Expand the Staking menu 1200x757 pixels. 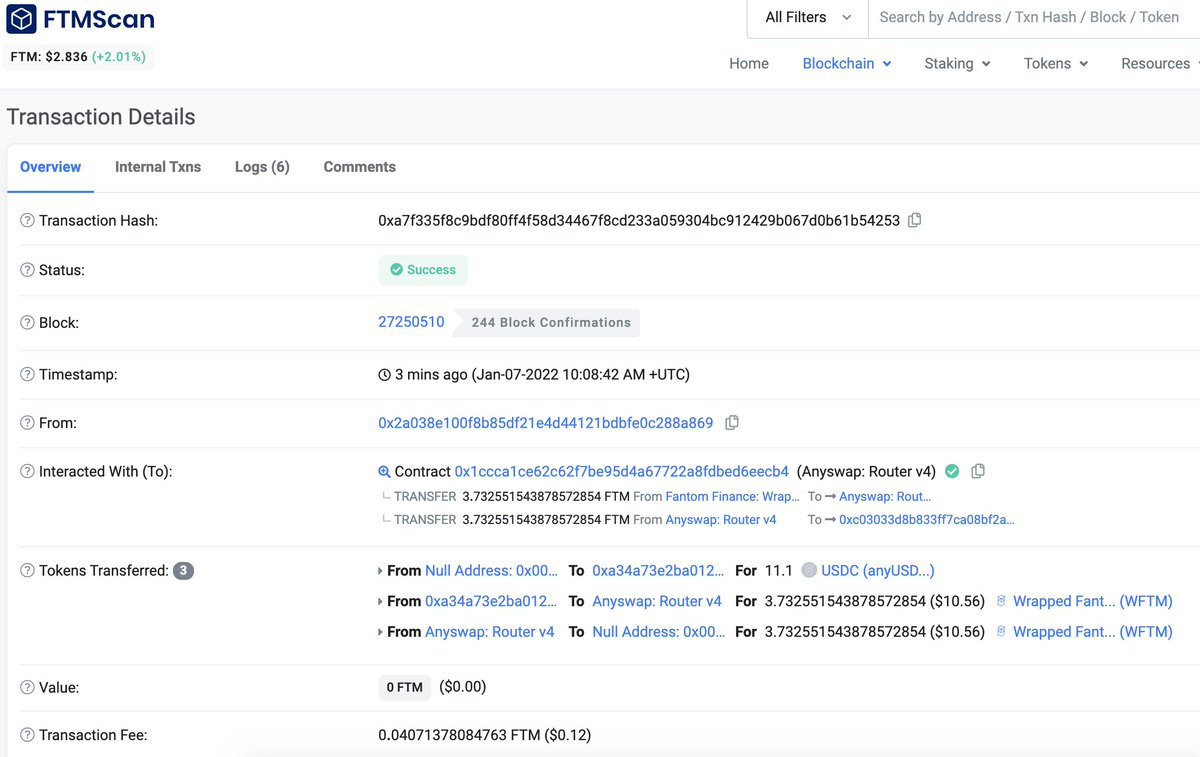957,63
